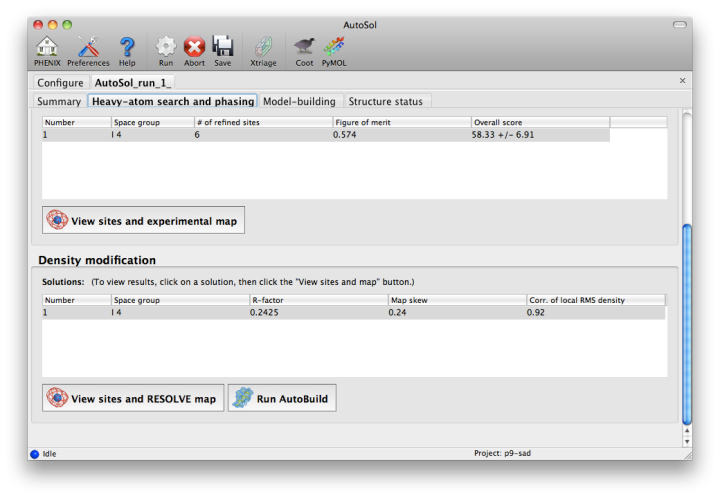
Task: Switch to the Configure tab
Action: tap(60, 82)
